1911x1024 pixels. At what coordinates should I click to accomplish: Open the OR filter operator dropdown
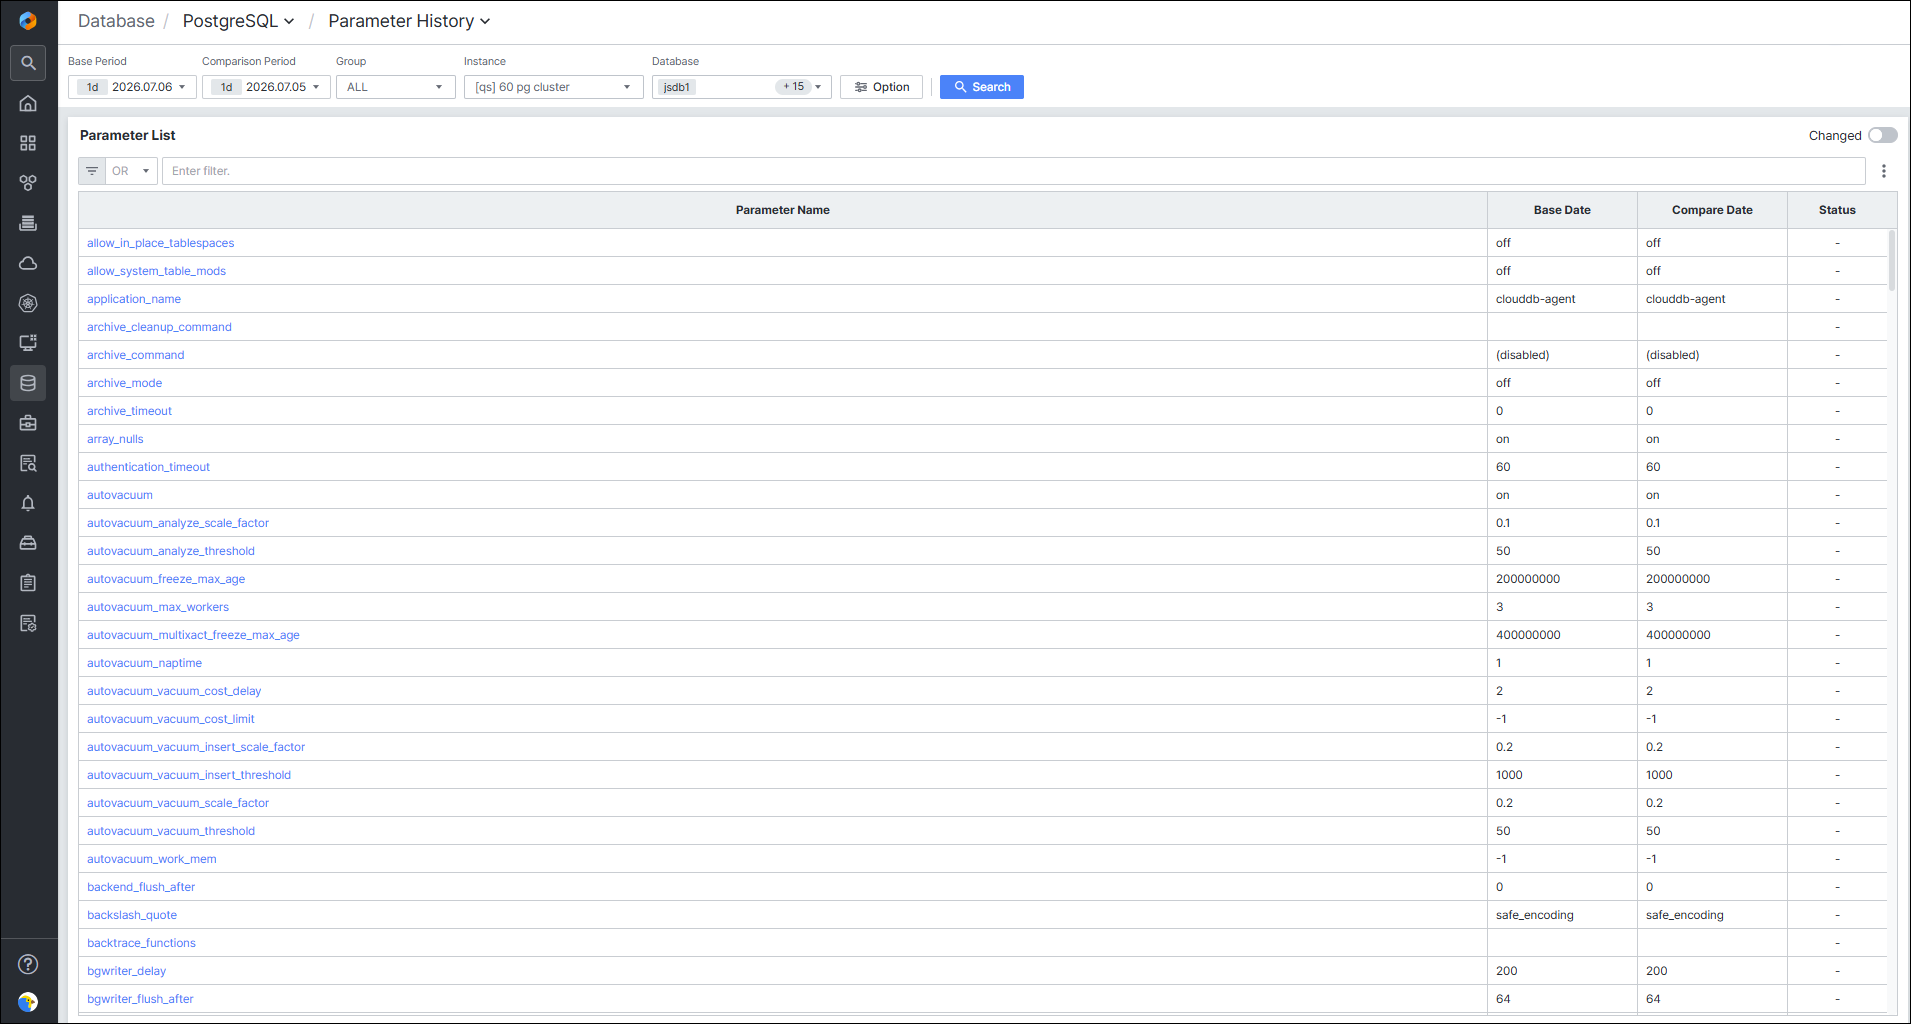tap(131, 171)
